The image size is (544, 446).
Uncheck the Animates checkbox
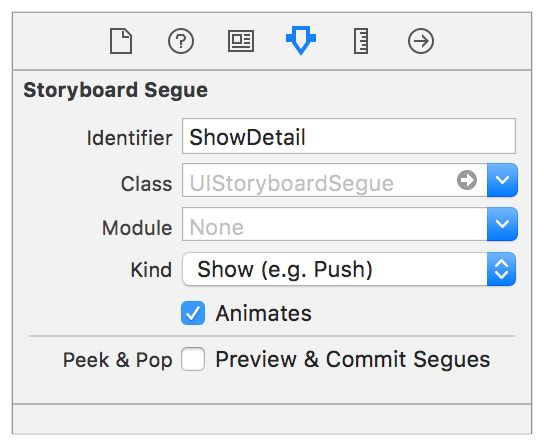point(193,313)
